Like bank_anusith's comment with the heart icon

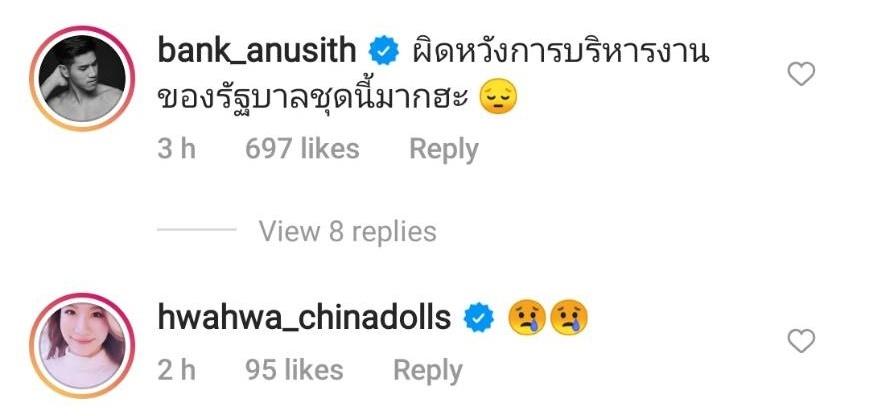pyautogui.click(x=801, y=74)
